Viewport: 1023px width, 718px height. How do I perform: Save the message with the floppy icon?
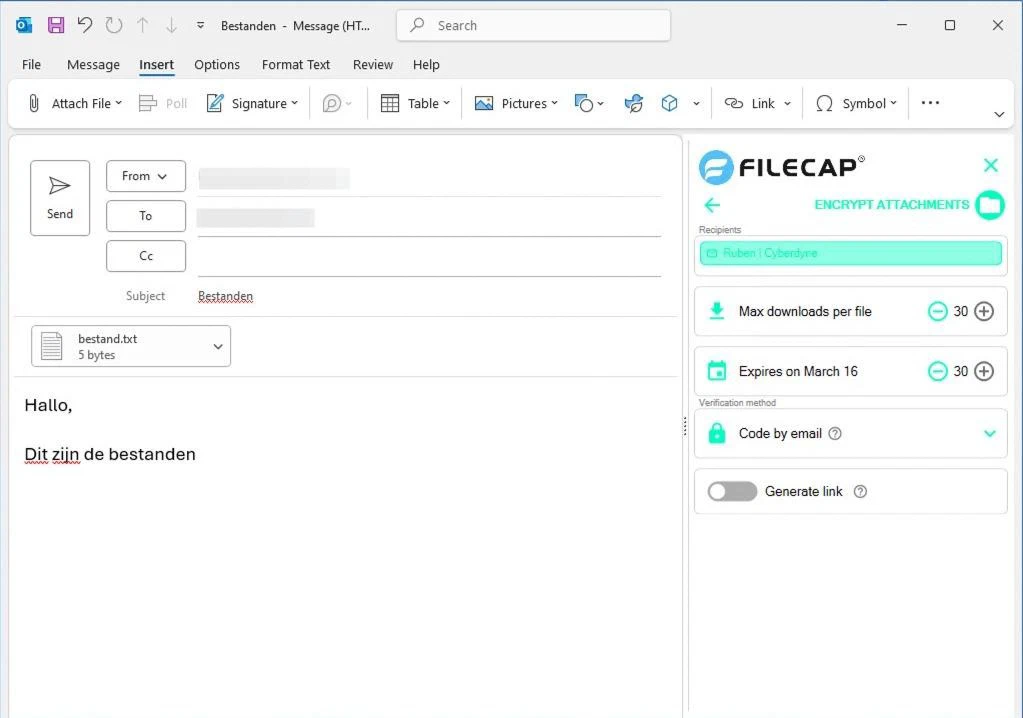click(x=56, y=25)
